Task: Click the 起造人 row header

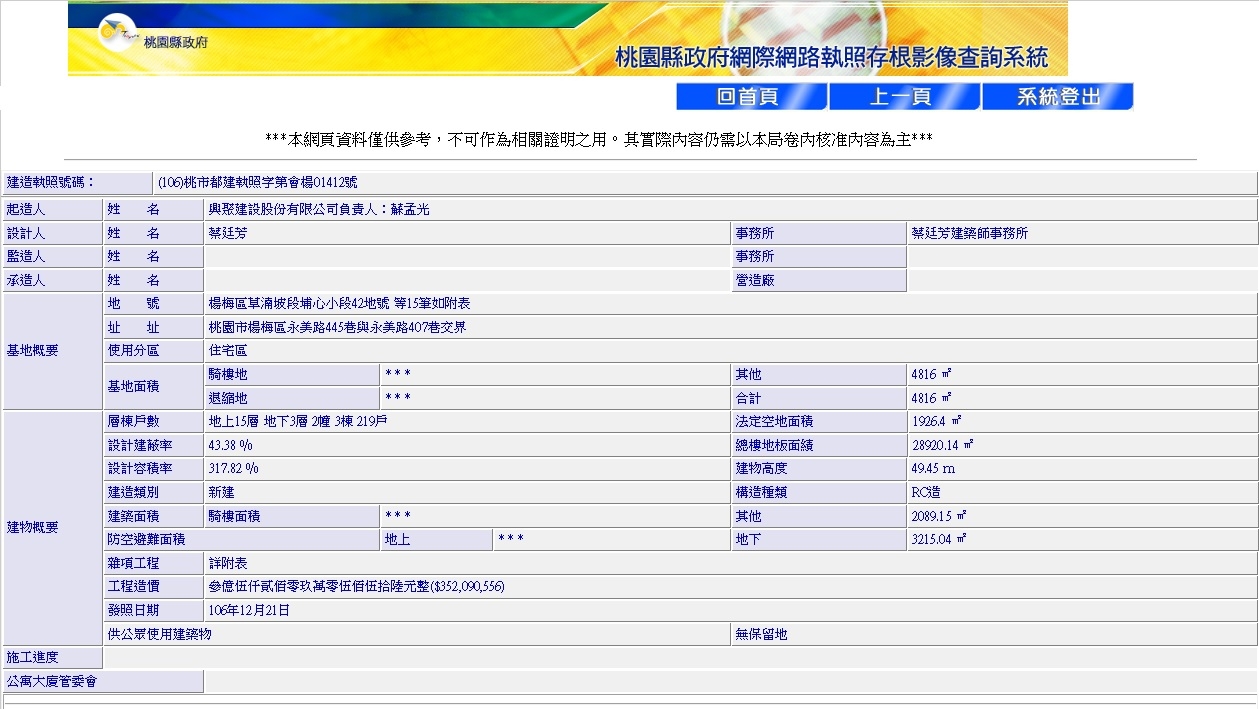Action: [52, 210]
